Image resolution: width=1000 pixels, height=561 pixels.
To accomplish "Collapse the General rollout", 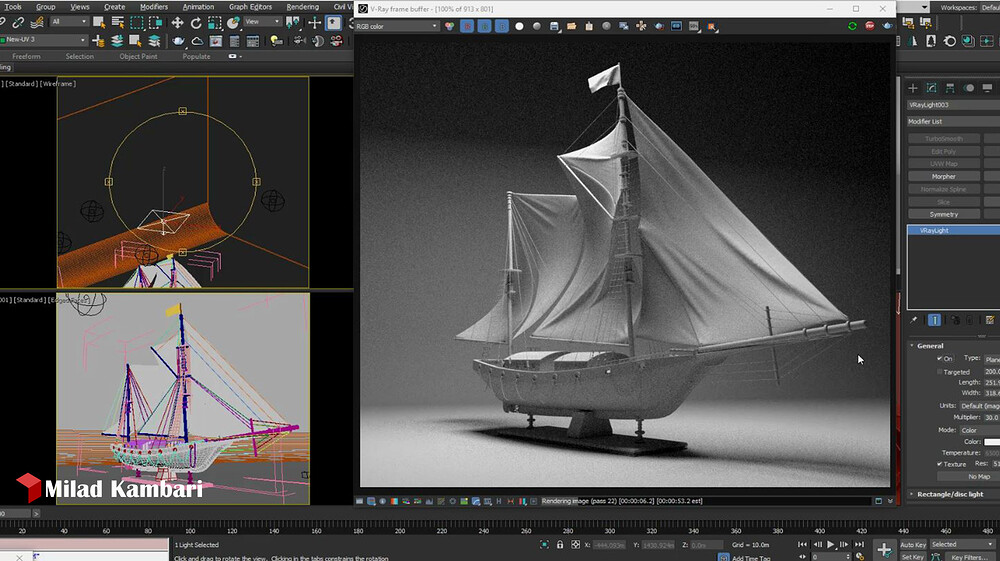I will [x=930, y=346].
